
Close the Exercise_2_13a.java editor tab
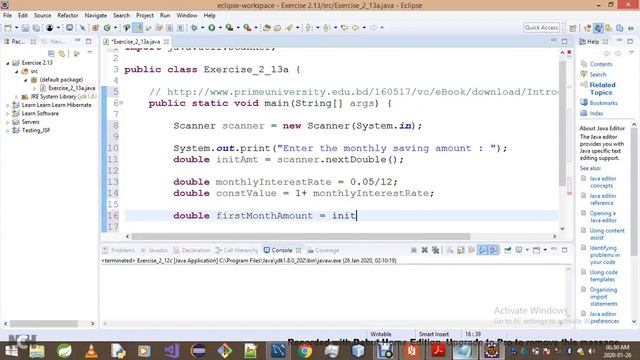pyautogui.click(x=167, y=42)
